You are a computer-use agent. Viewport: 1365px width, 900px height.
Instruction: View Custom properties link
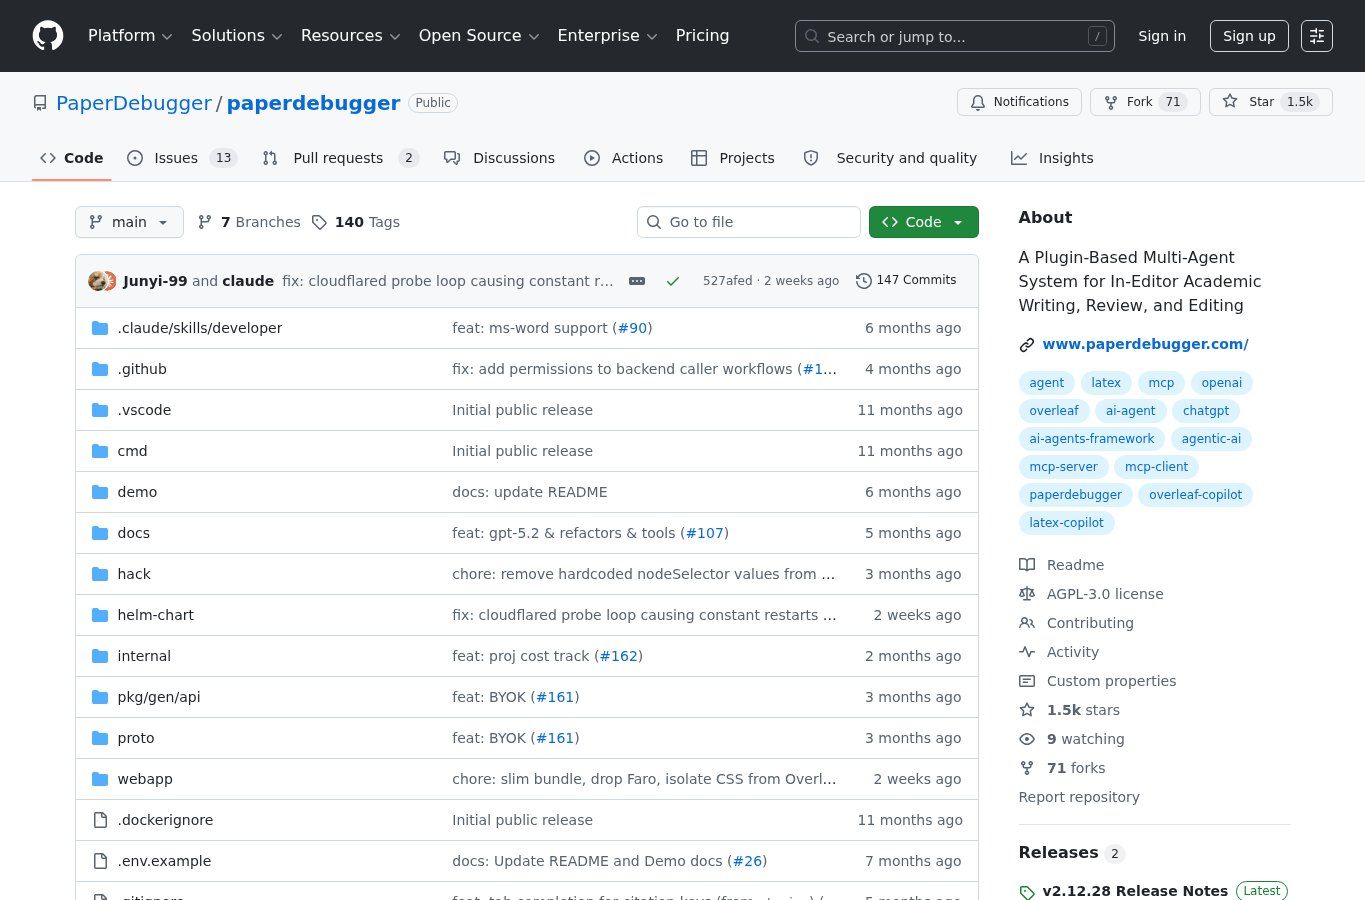(1097, 681)
